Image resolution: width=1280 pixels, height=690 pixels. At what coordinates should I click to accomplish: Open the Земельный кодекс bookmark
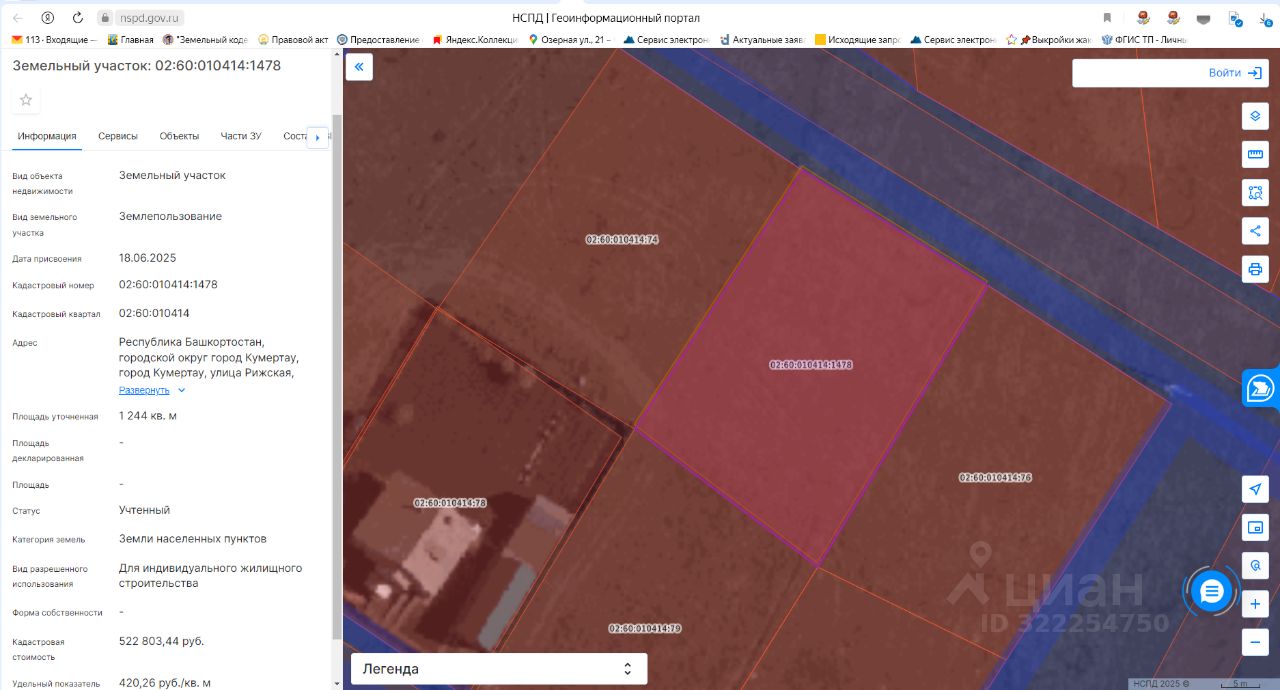pos(204,40)
